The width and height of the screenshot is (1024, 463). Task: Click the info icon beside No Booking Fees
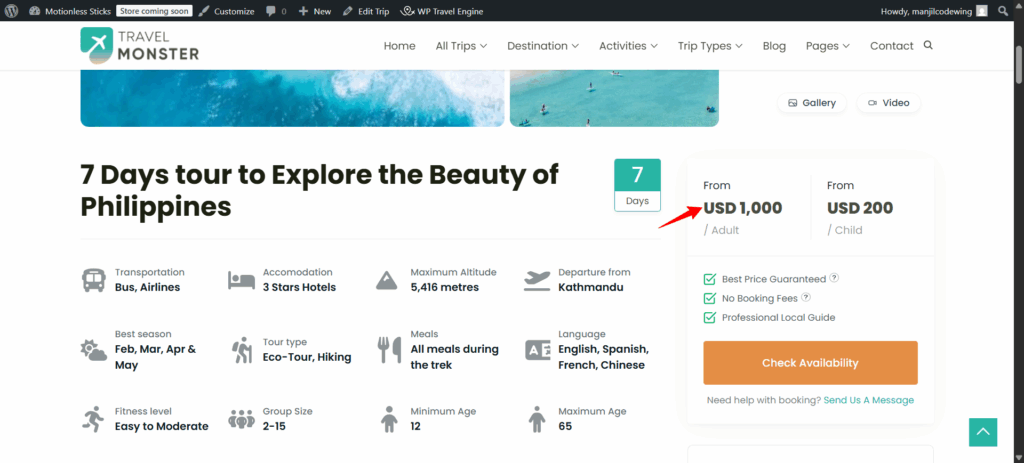click(805, 298)
